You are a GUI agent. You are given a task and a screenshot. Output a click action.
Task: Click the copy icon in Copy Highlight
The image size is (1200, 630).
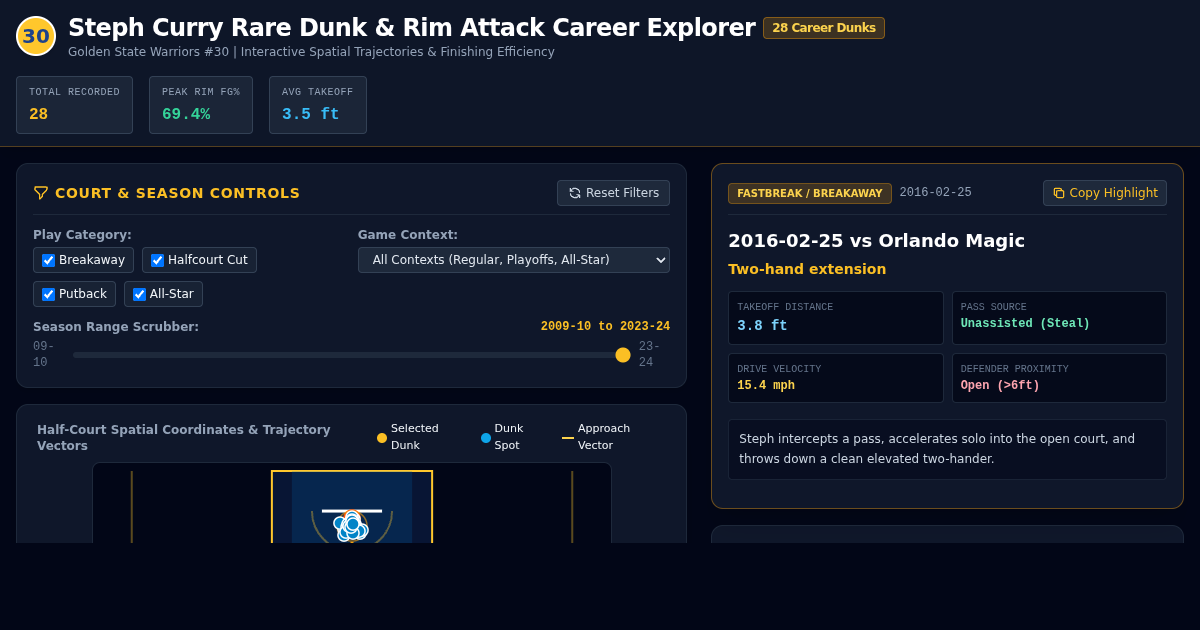point(1059,193)
